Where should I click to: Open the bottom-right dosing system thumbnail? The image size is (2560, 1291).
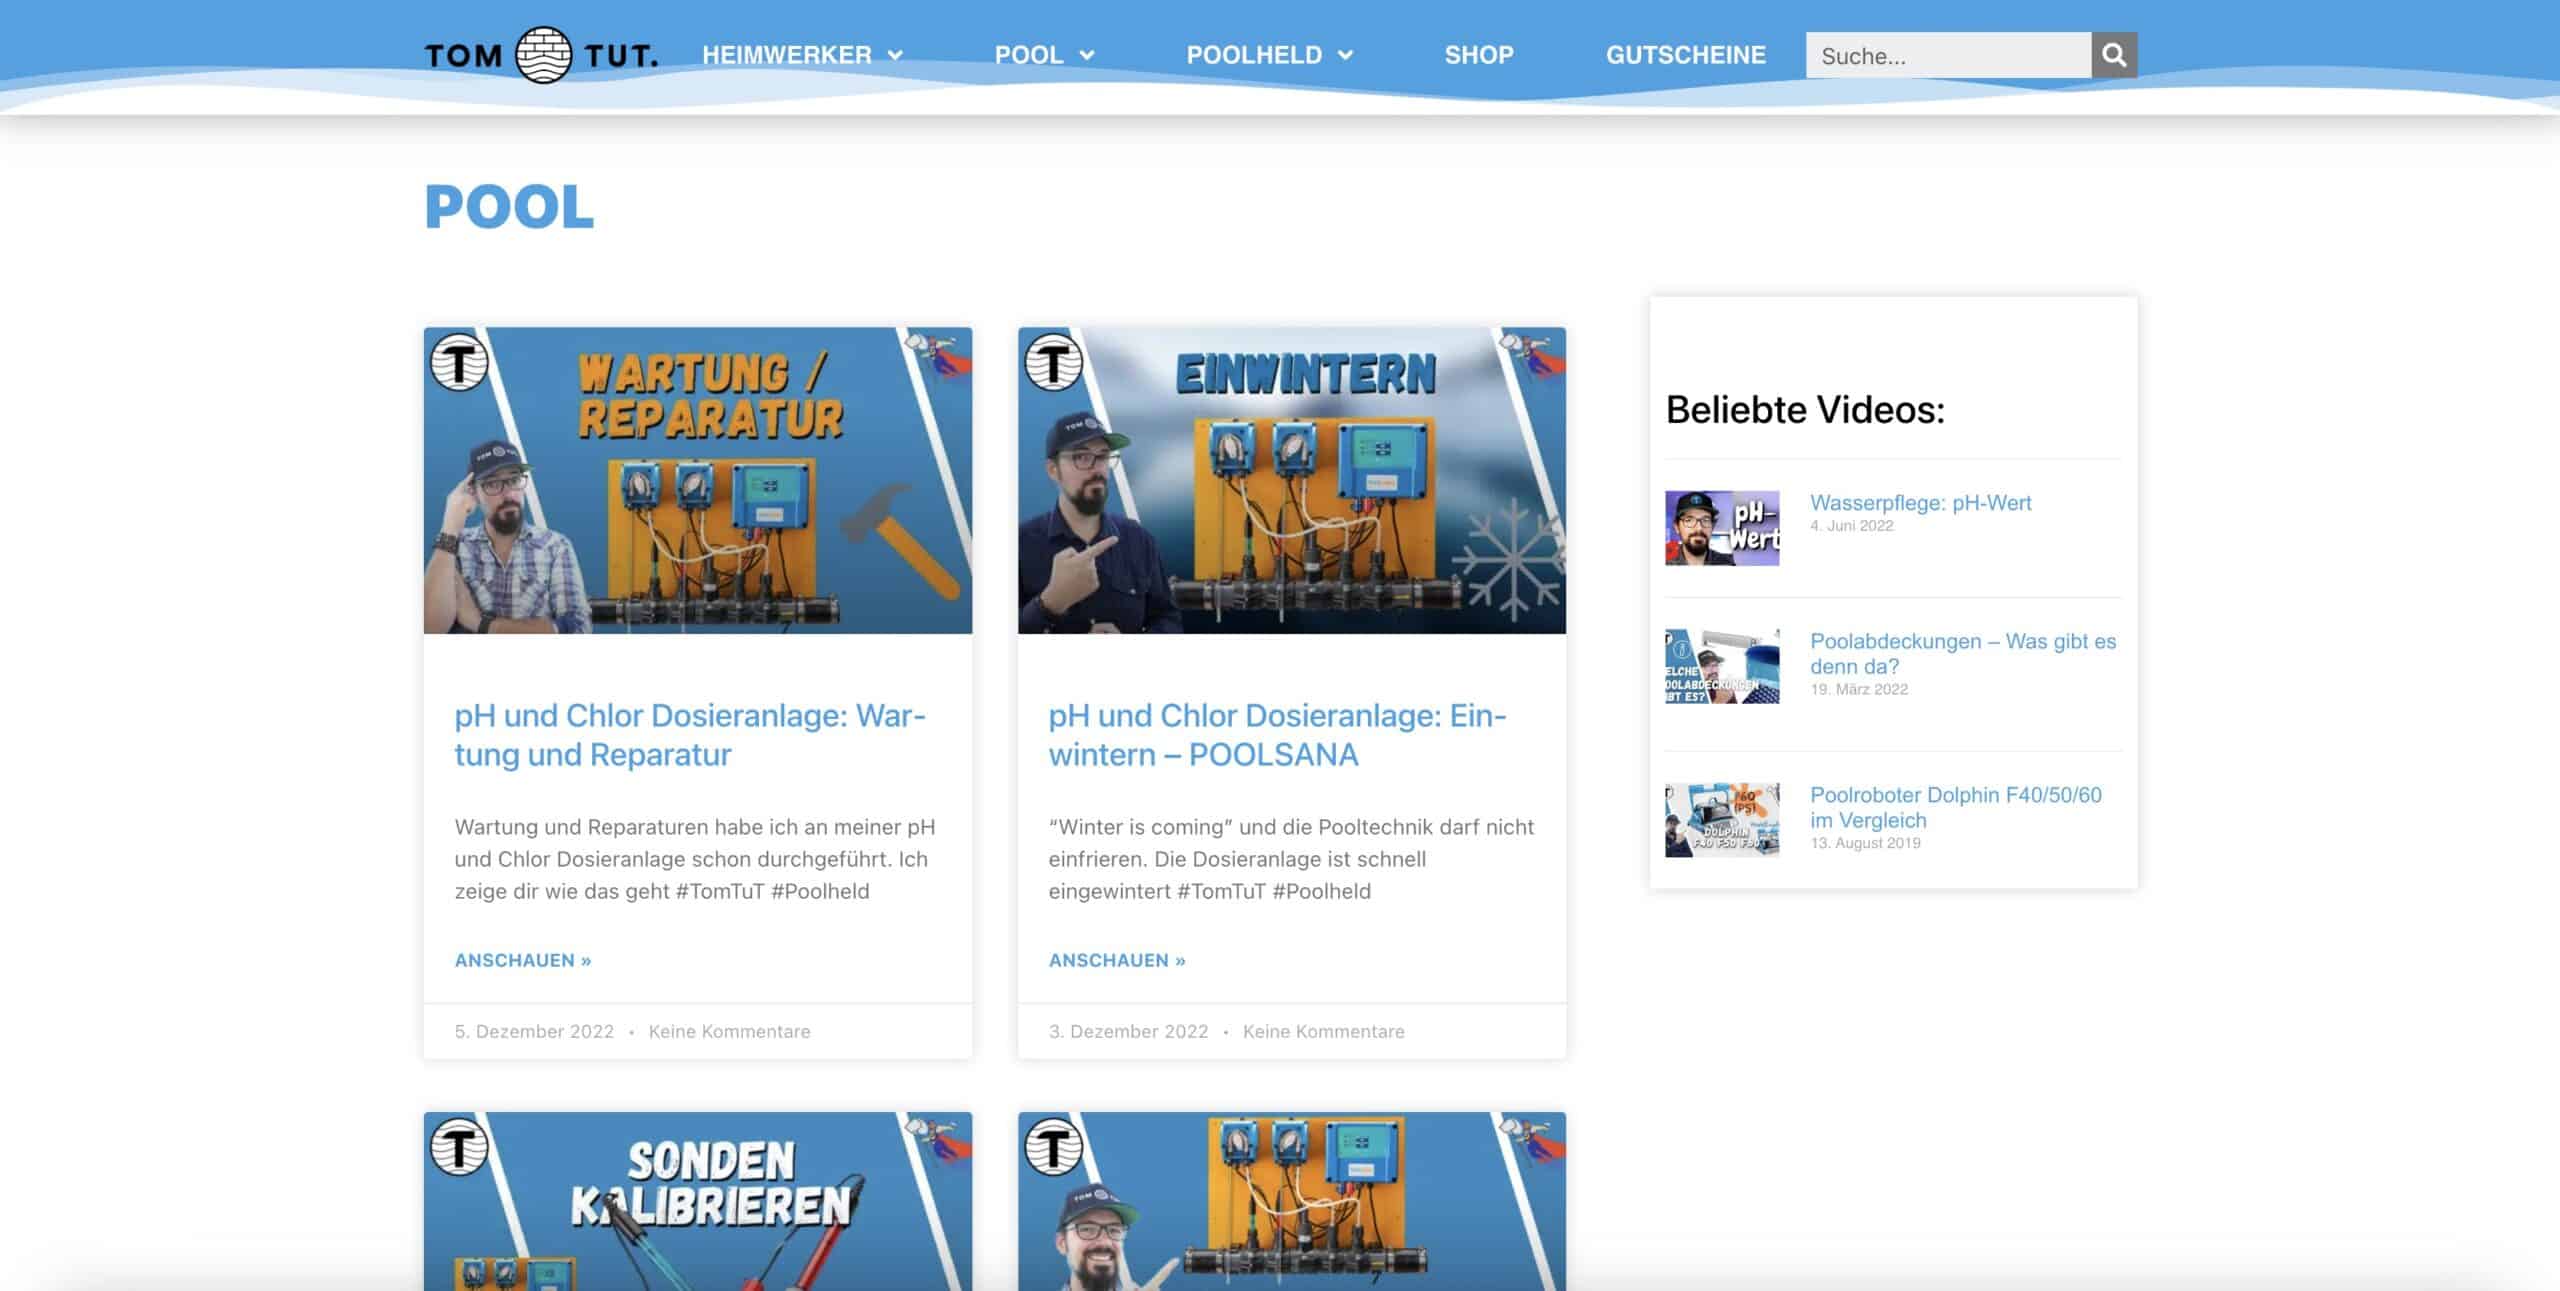point(1292,1201)
